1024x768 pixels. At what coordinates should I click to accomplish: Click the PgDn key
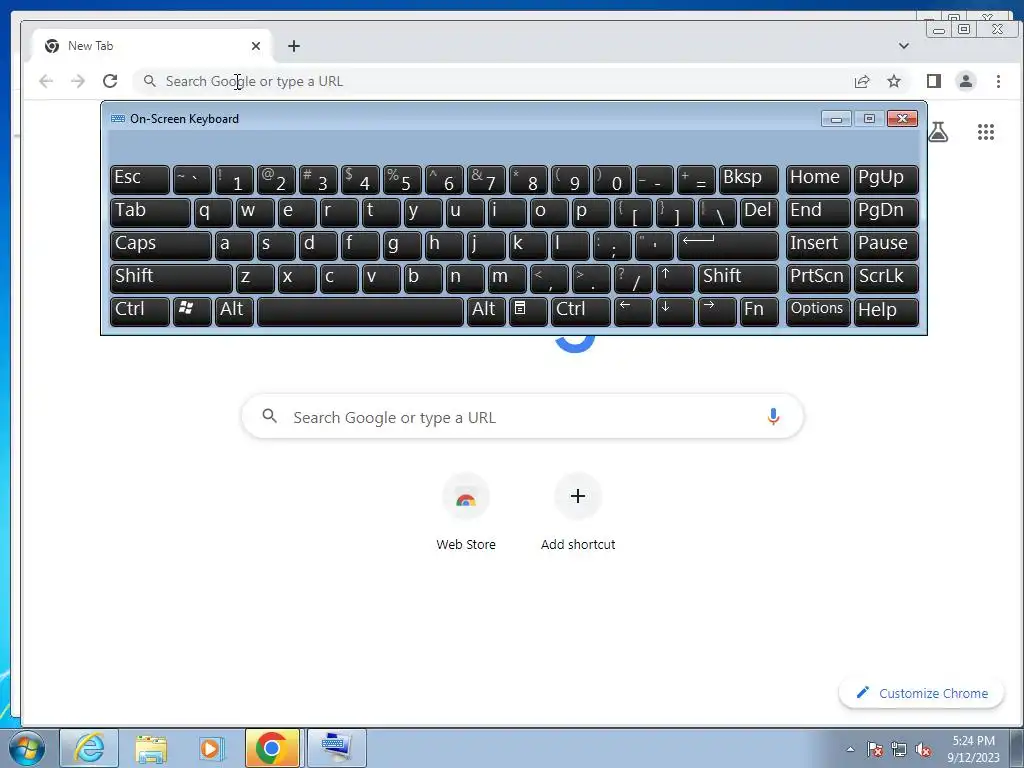886,212
